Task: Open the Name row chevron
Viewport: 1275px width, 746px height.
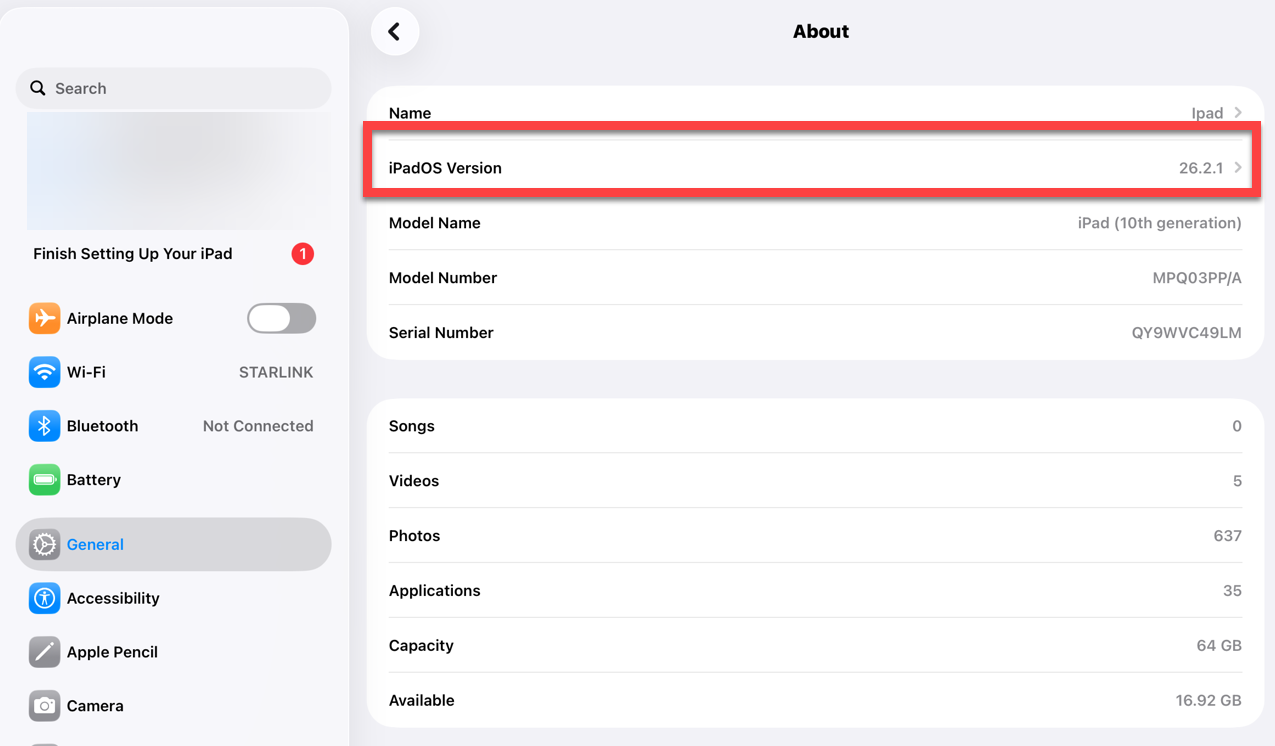Action: 1238,113
